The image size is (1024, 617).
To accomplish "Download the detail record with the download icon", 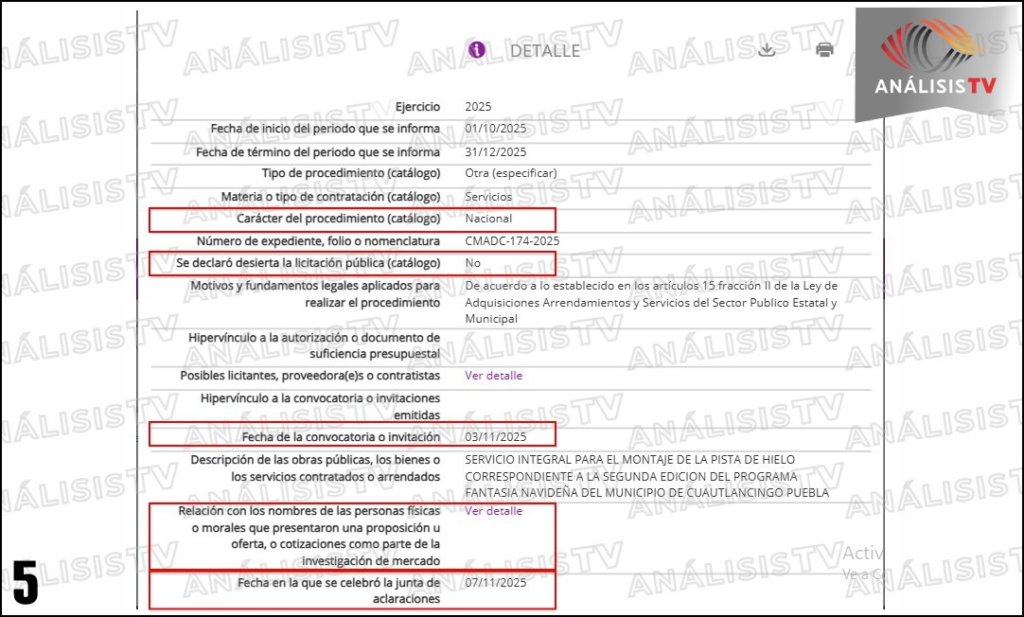I will (x=767, y=50).
